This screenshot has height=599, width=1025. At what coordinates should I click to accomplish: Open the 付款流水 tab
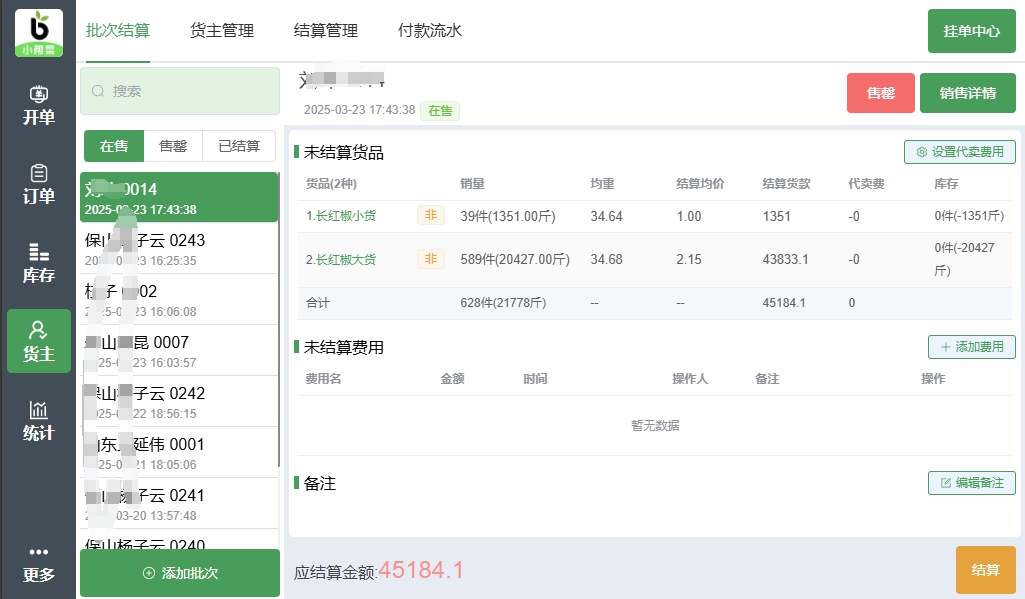point(430,31)
